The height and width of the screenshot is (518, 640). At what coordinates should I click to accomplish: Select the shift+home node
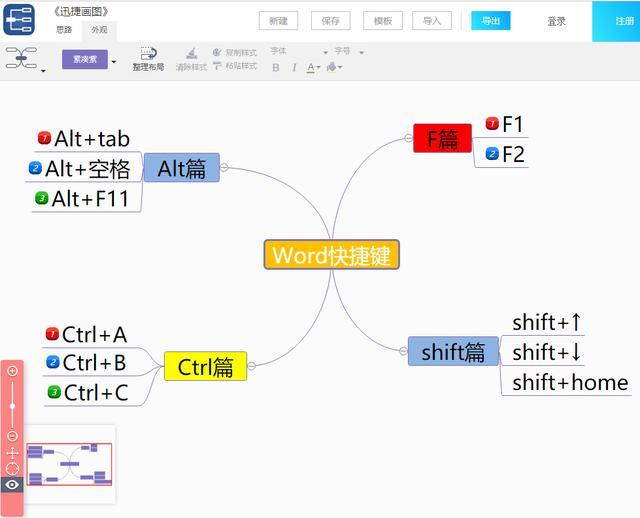coord(570,382)
